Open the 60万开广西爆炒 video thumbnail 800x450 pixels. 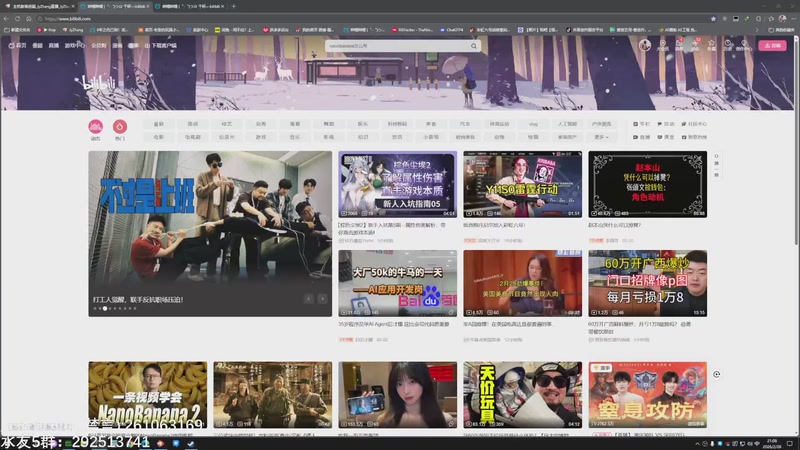[x=647, y=283]
